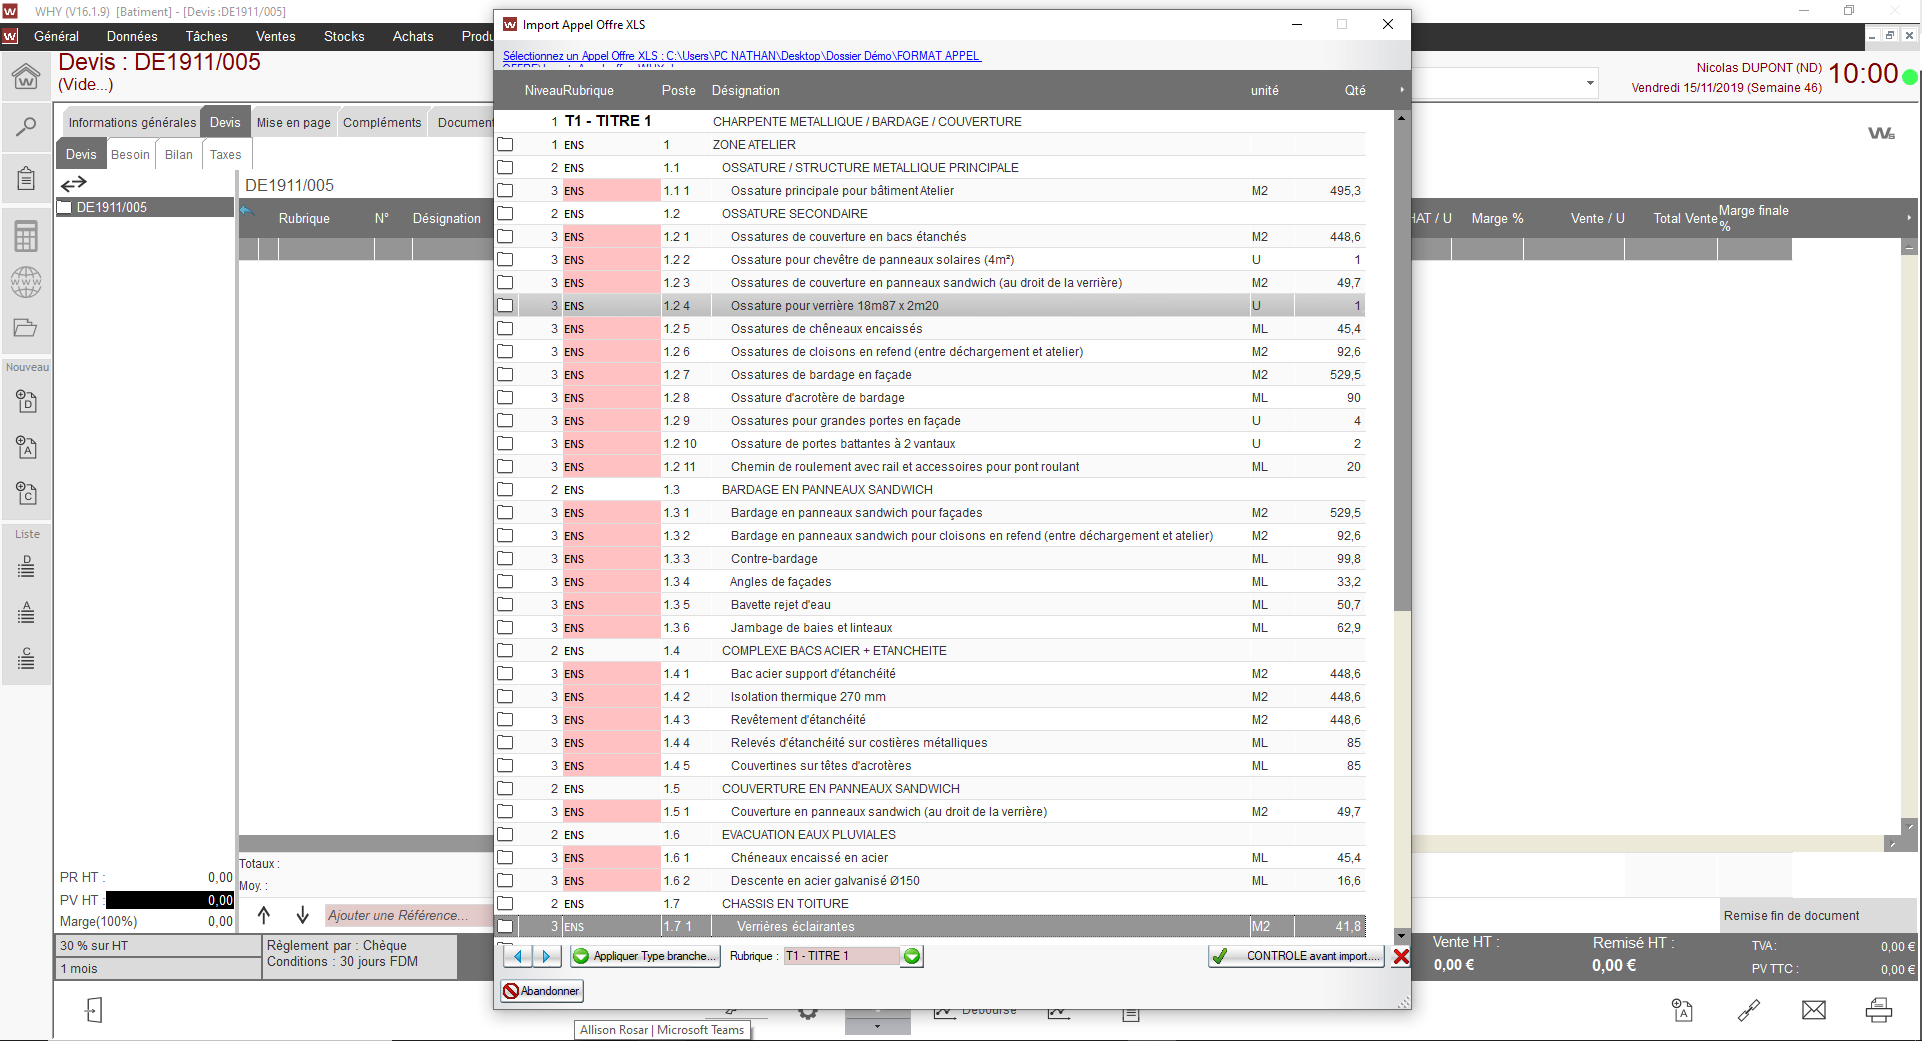Open the second Liste icon in sidebar
1922x1041 pixels.
point(27,612)
